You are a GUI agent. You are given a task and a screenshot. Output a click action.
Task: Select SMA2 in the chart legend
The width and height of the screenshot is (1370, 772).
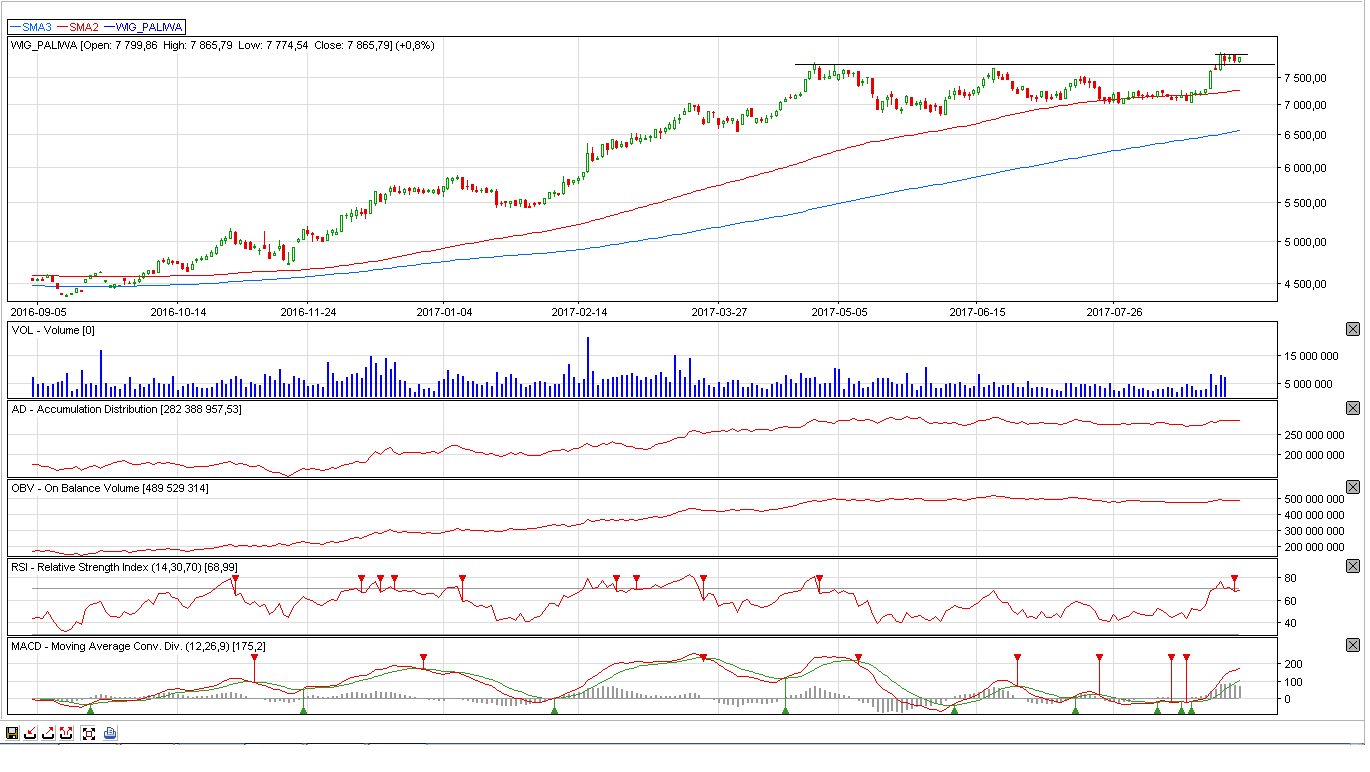[x=79, y=27]
